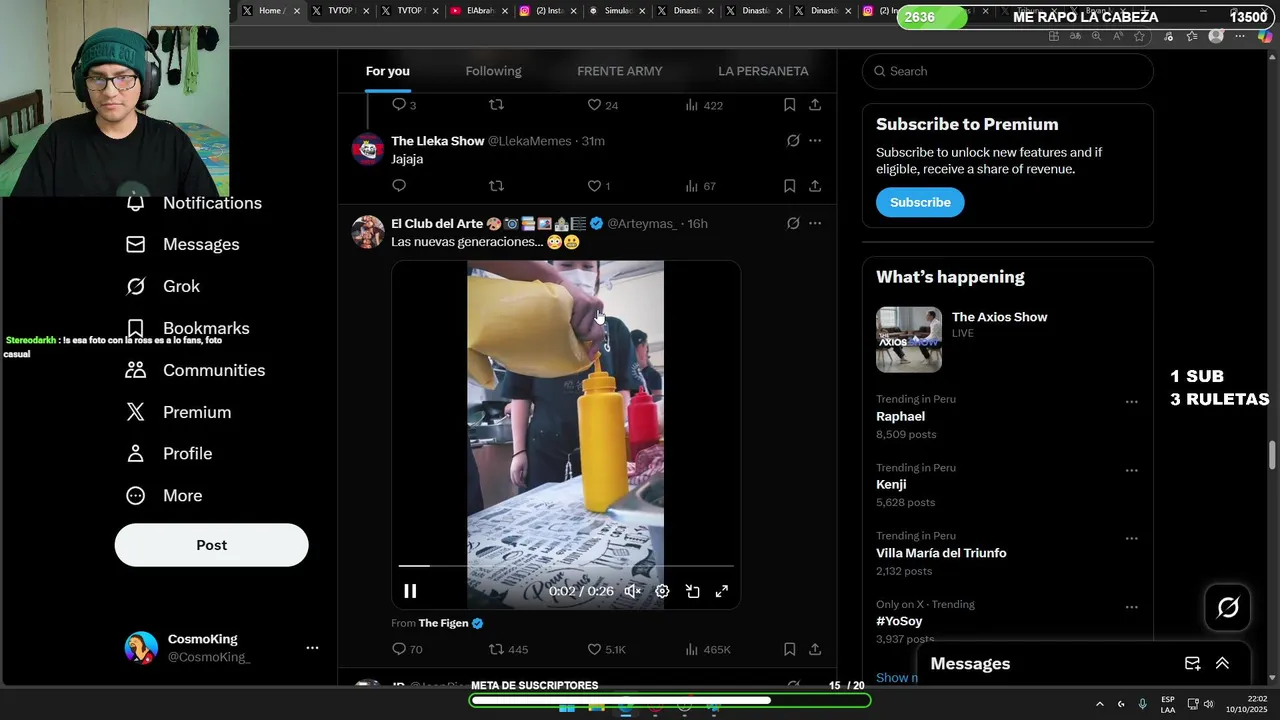Switch to the Following tab
This screenshot has height=720, width=1280.
pyautogui.click(x=493, y=71)
